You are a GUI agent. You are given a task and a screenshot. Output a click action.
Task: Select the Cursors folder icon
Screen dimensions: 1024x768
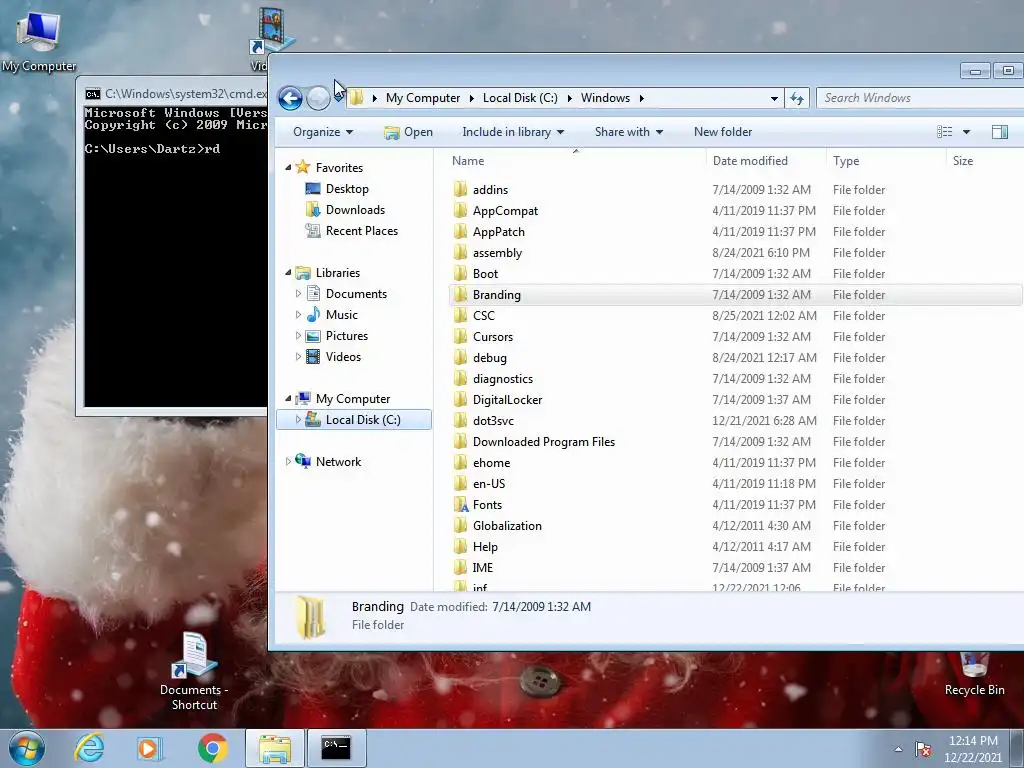tap(460, 336)
